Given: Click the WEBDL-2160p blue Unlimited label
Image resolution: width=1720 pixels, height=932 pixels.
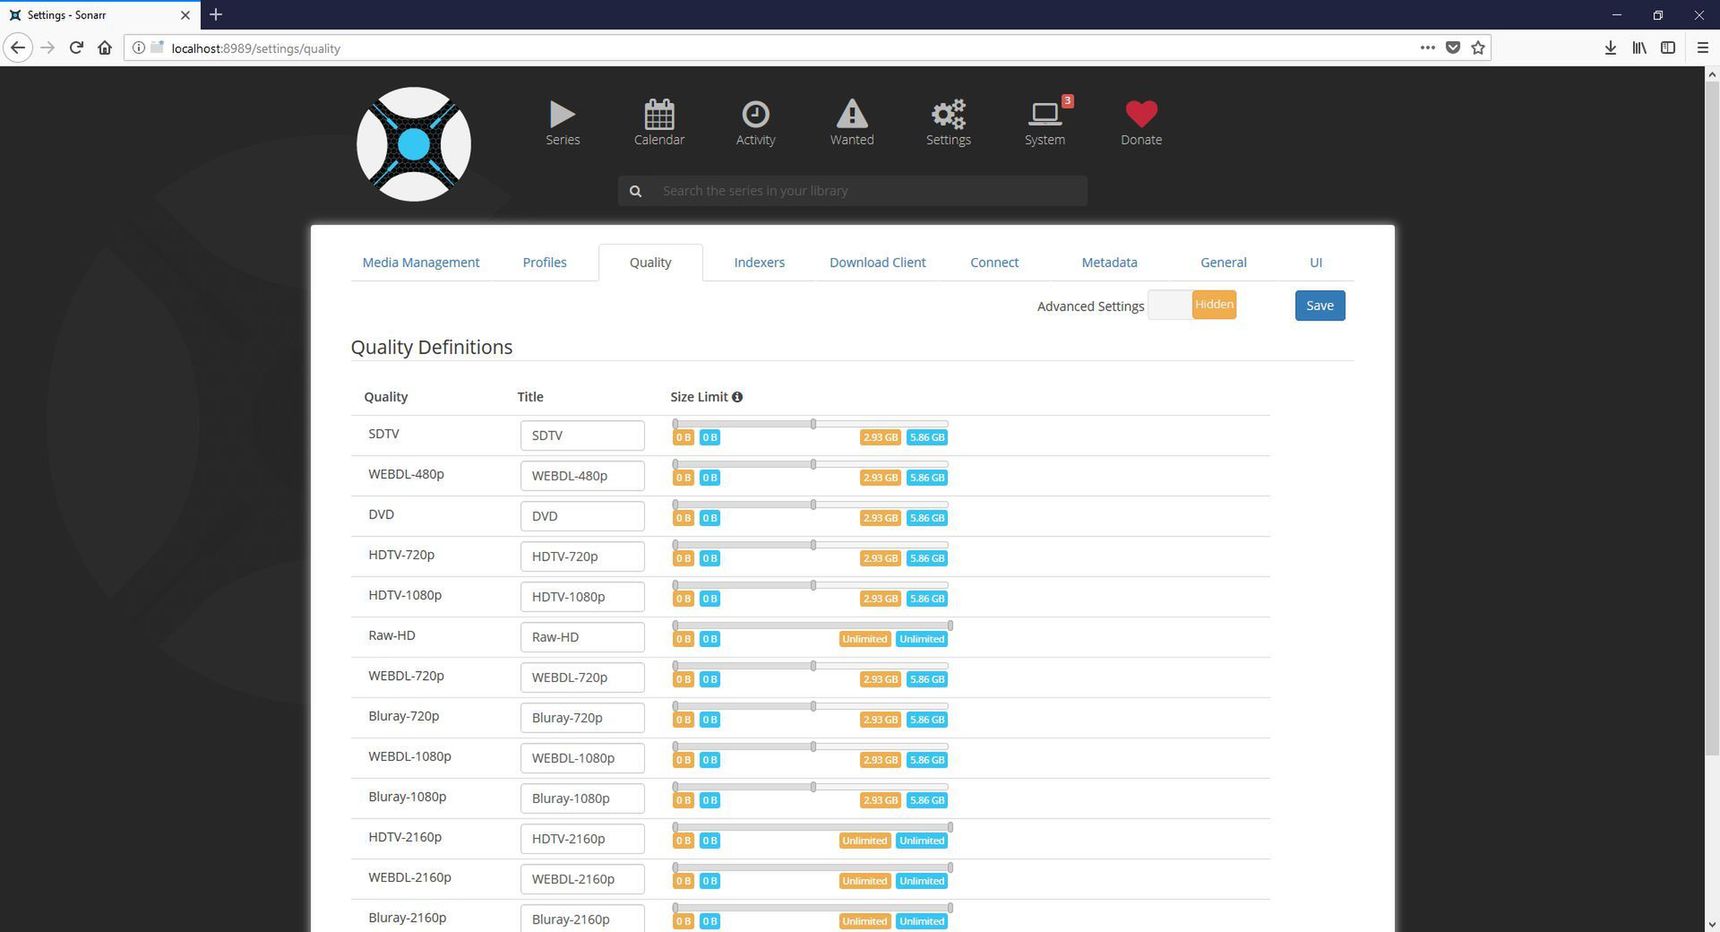Looking at the screenshot, I should (x=922, y=881).
